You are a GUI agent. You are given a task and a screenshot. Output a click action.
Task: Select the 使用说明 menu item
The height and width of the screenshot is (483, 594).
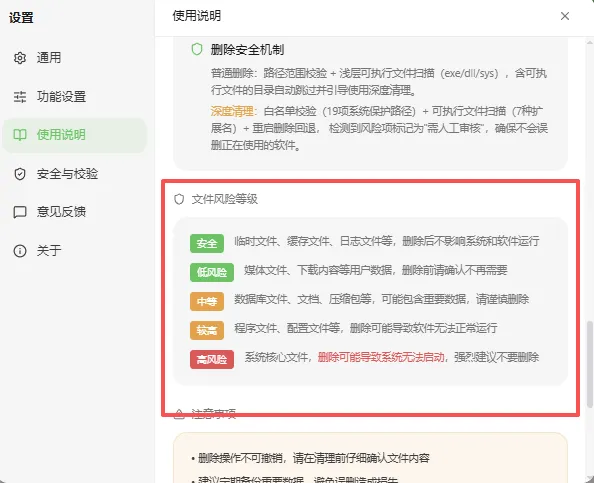click(x=75, y=135)
